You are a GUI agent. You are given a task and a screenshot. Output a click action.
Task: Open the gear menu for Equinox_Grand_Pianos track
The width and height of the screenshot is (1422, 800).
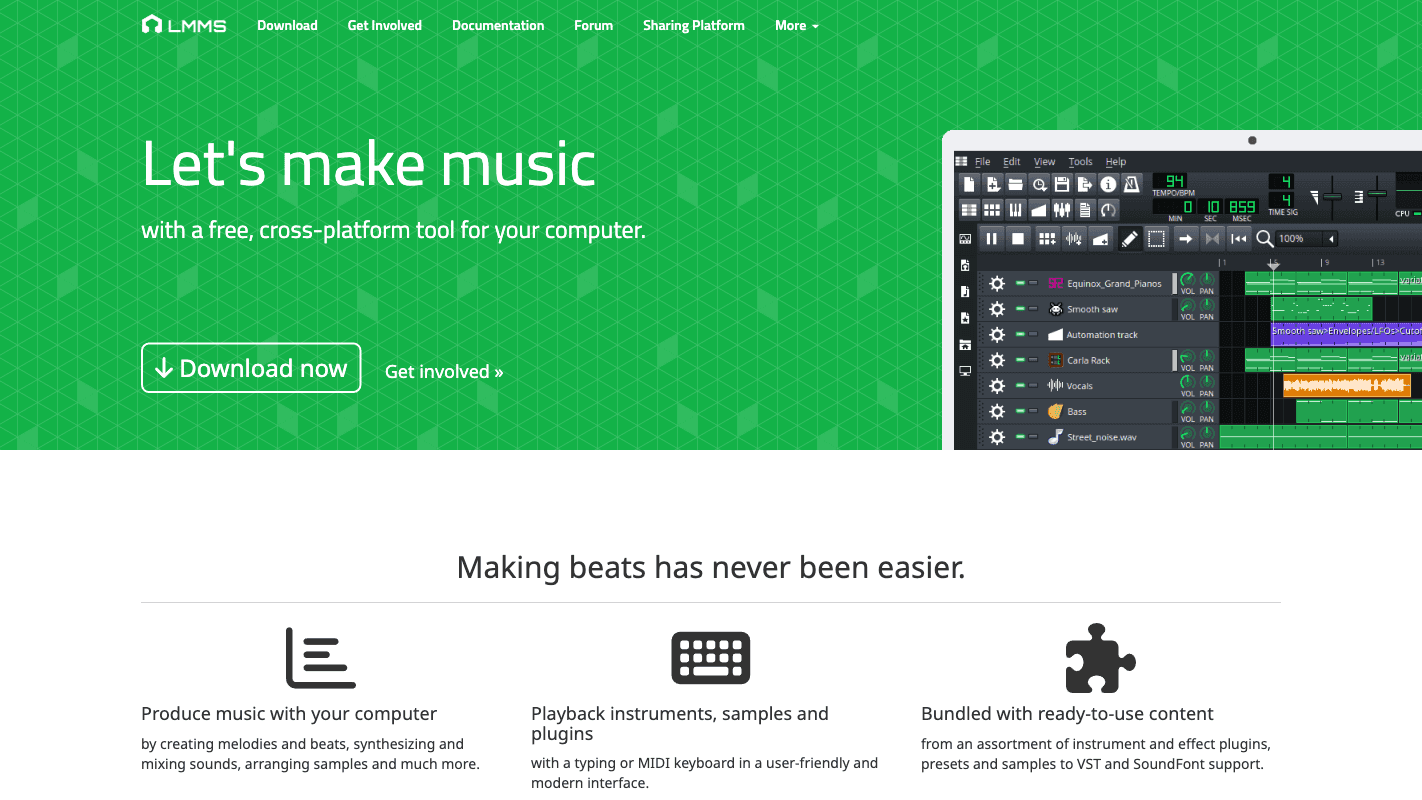click(x=997, y=284)
